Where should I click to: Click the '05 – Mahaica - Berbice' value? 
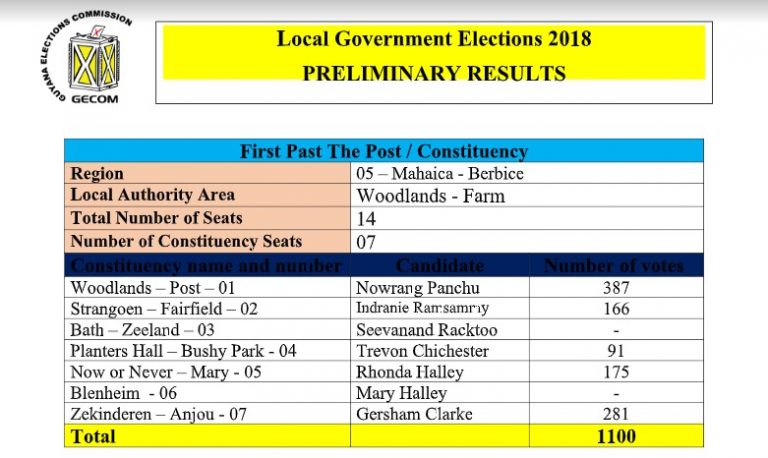[x=440, y=173]
